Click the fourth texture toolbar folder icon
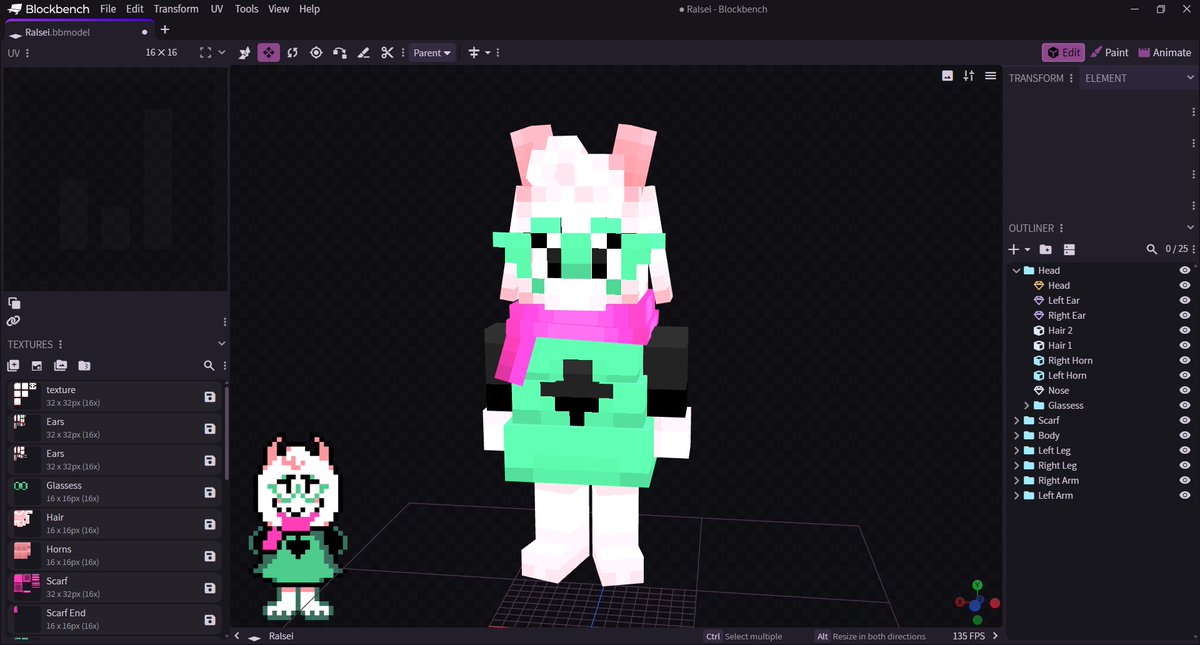Viewport: 1200px width, 645px height. pyautogui.click(x=84, y=366)
